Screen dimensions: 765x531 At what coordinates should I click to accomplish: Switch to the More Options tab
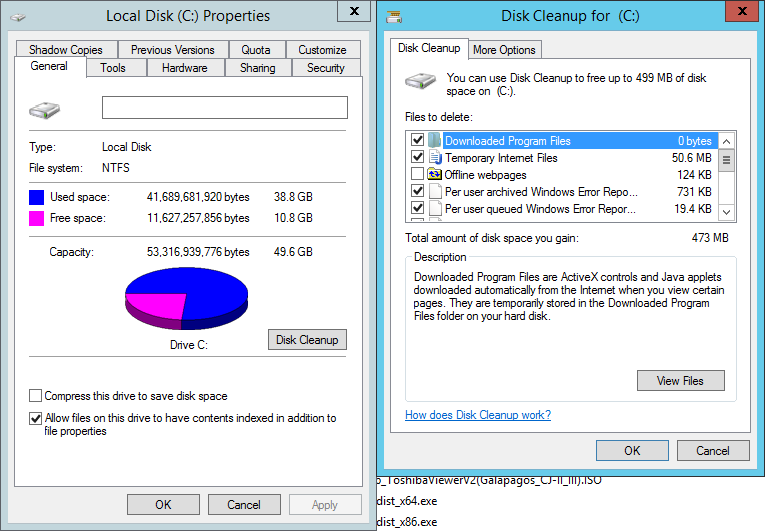[x=504, y=50]
